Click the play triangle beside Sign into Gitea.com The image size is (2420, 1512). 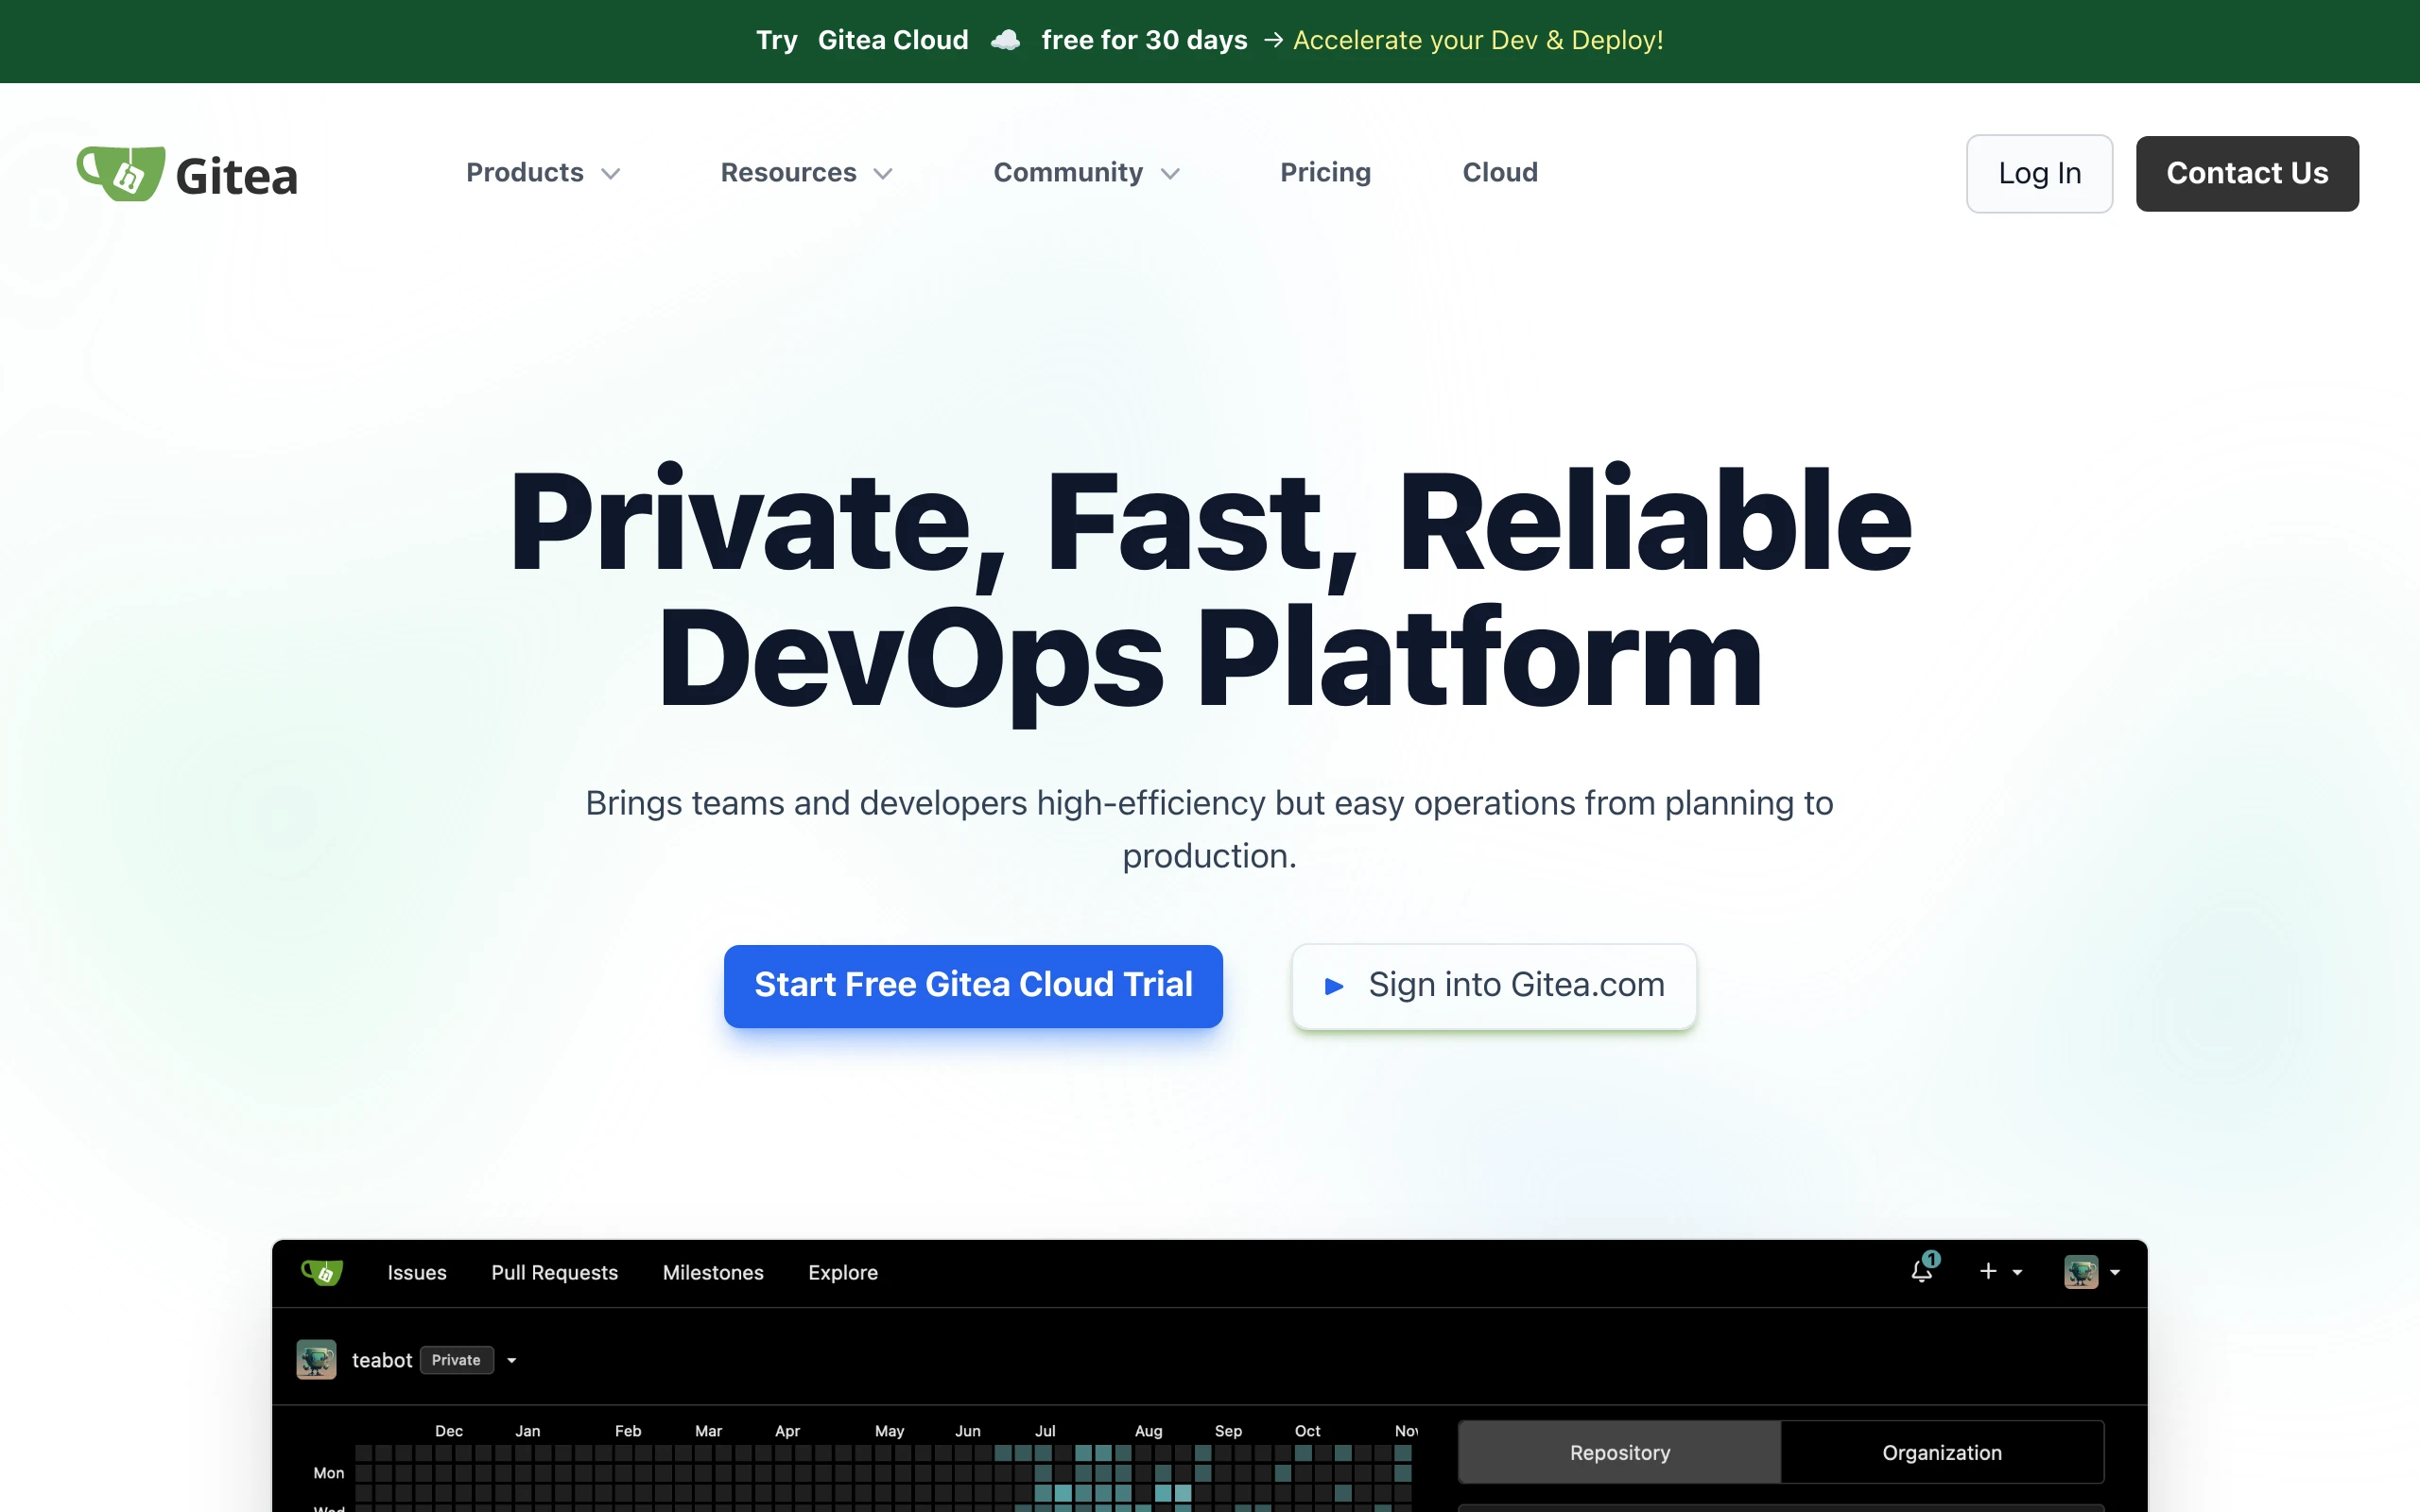(x=1334, y=986)
